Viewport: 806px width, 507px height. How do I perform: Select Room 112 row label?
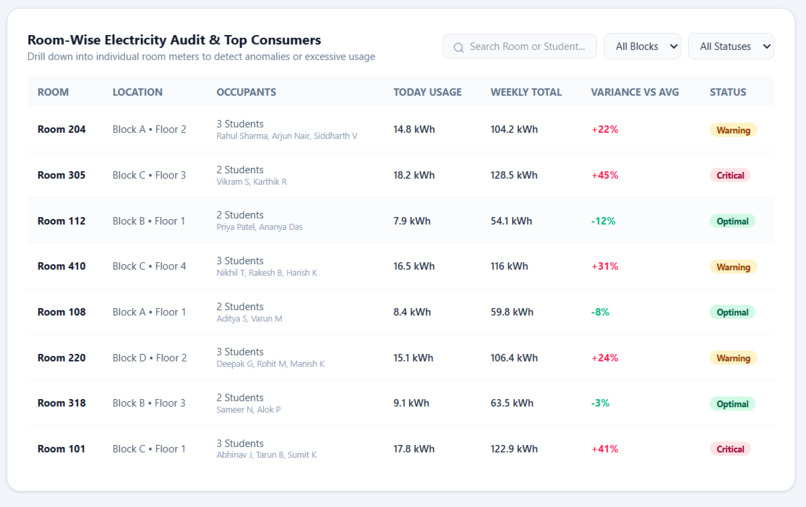pyautogui.click(x=62, y=221)
